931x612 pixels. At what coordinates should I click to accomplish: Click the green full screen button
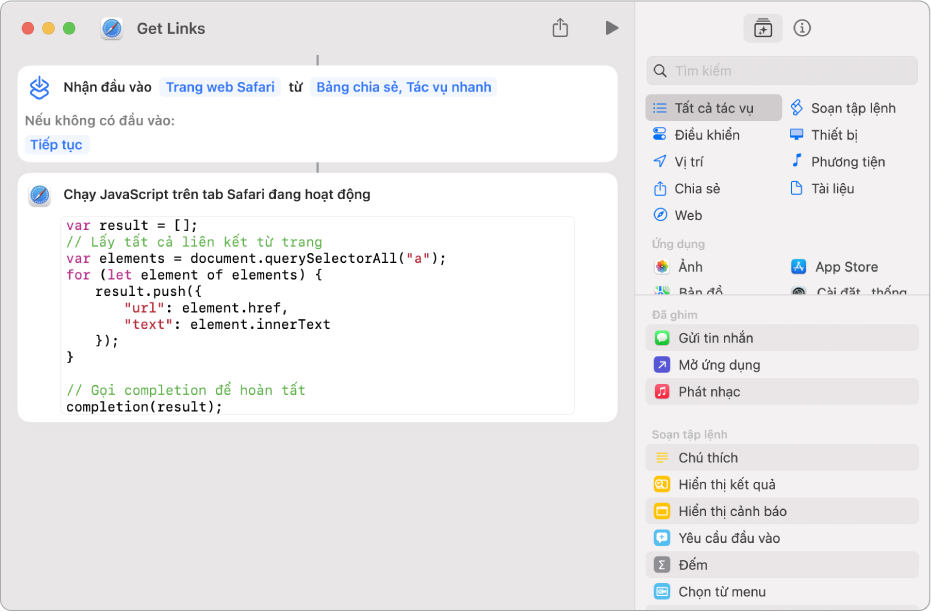point(69,28)
